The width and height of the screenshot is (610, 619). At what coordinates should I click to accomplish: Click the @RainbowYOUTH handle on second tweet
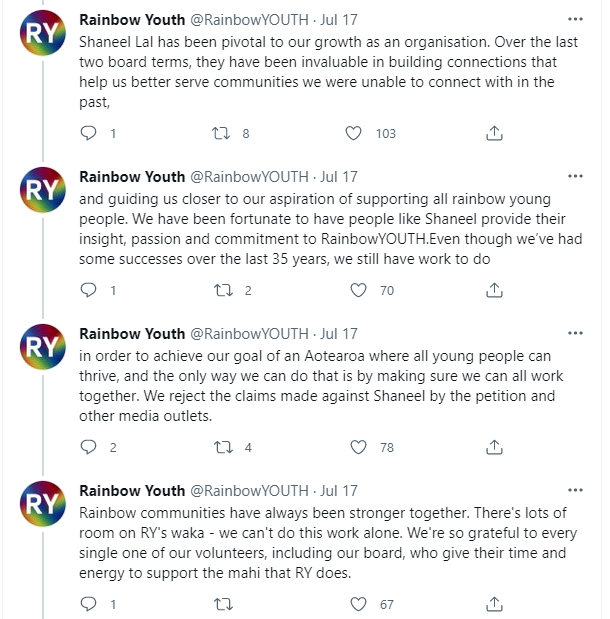click(x=249, y=176)
